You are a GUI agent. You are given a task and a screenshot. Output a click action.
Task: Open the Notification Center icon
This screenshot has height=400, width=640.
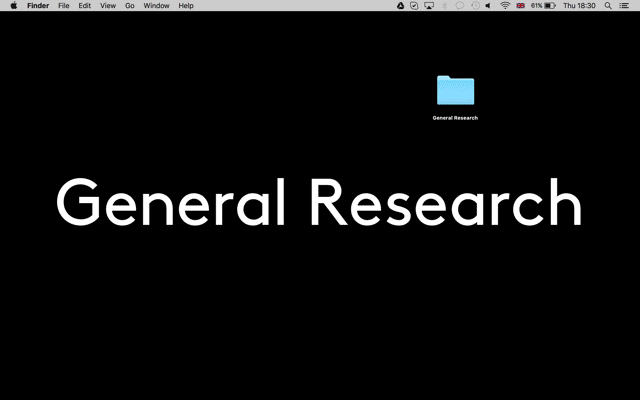point(624,6)
